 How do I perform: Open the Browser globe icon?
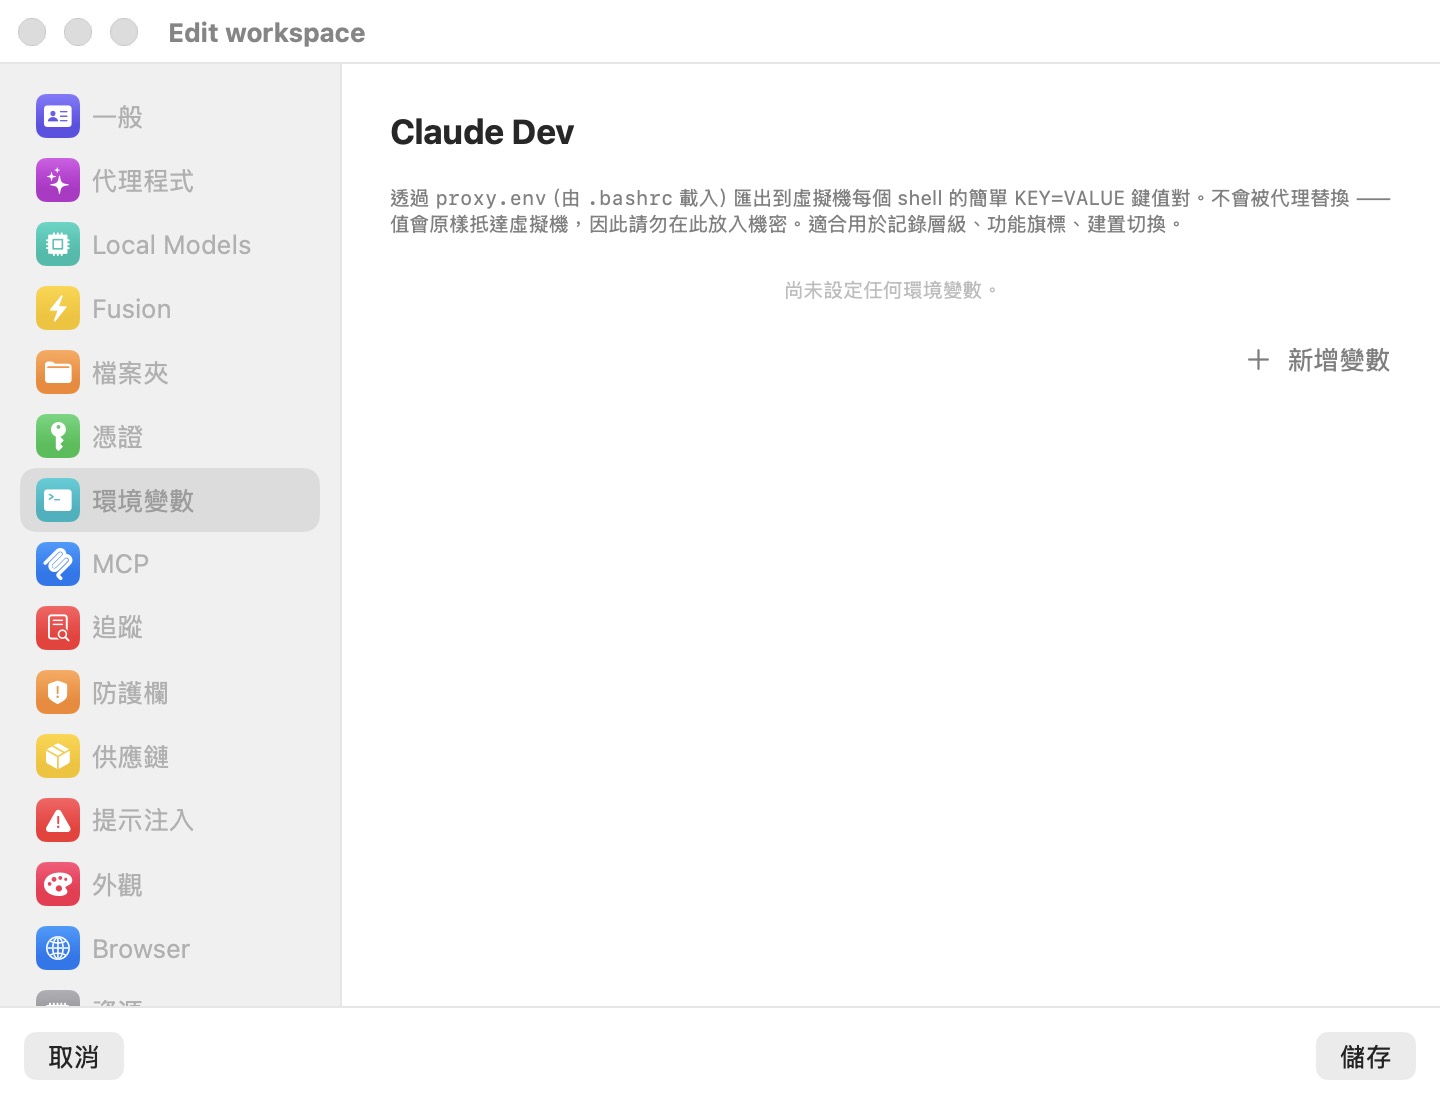pos(58,948)
